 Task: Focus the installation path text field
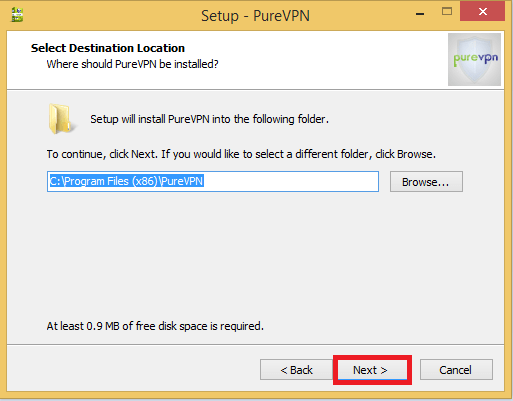point(213,182)
